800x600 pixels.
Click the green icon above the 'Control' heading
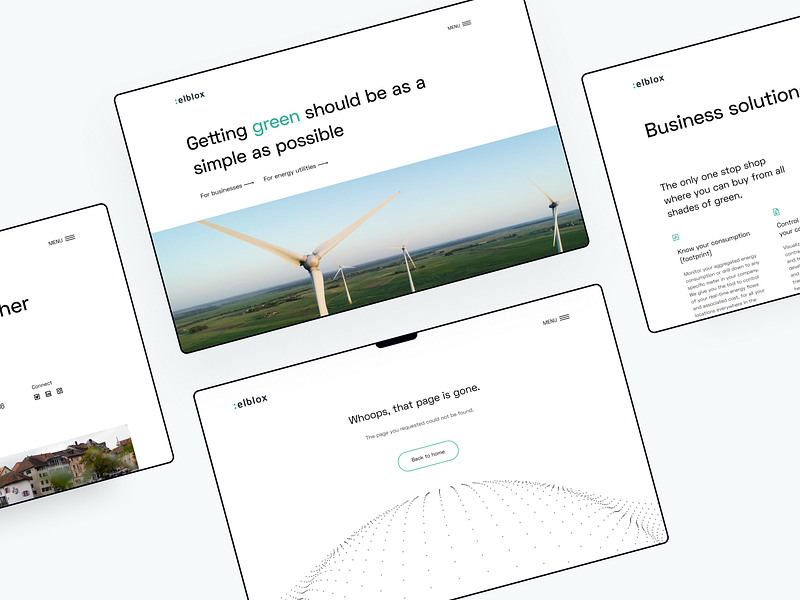point(776,212)
